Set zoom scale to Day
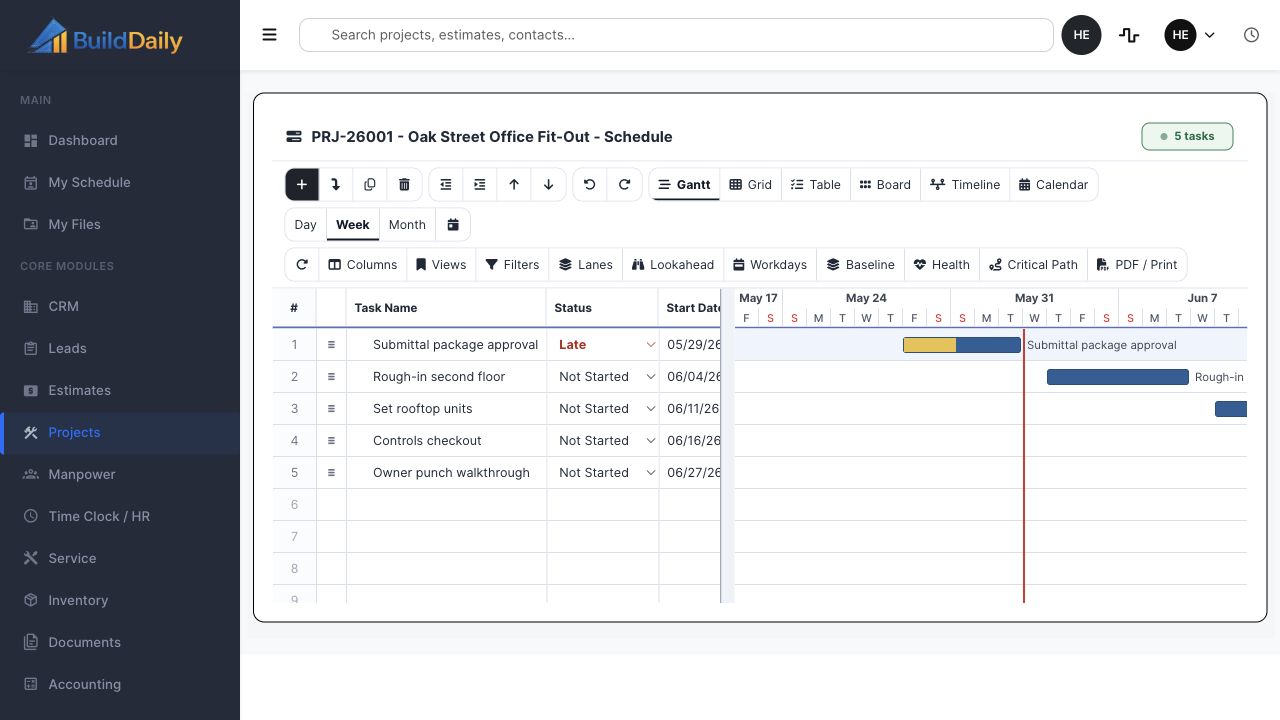The image size is (1280, 720). point(306,225)
